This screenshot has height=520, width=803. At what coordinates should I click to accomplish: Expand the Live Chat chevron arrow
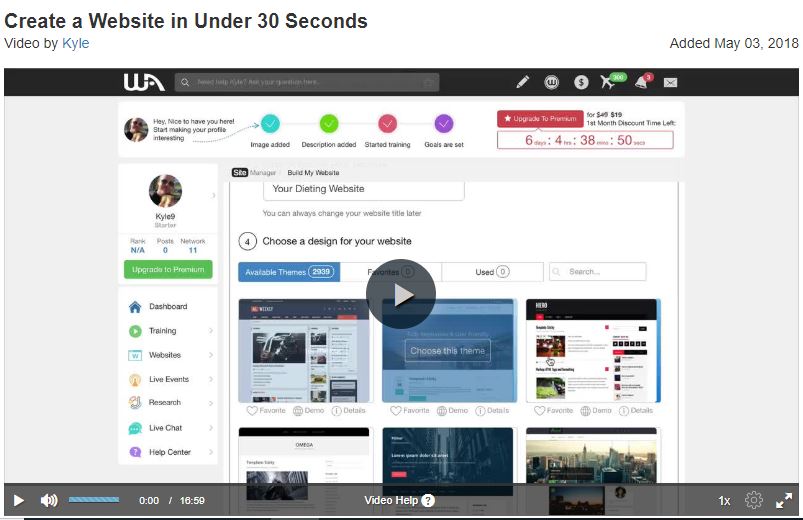click(210, 428)
